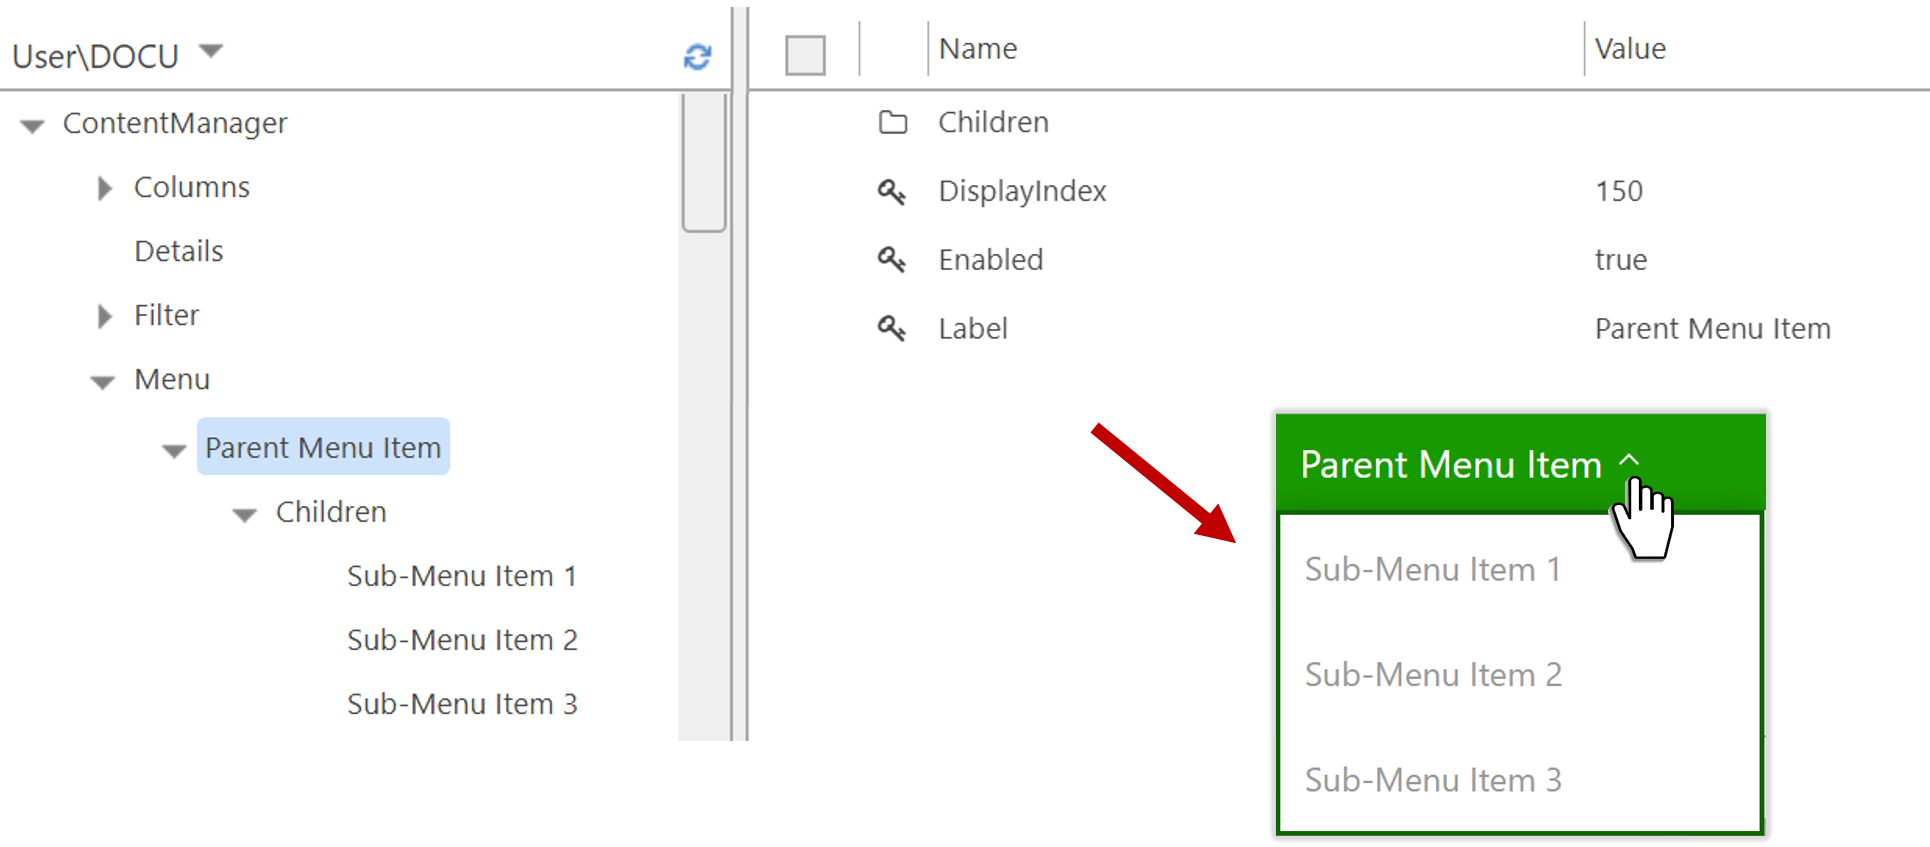1930x847 pixels.
Task: Select Details in the tree
Action: pyautogui.click(x=179, y=251)
